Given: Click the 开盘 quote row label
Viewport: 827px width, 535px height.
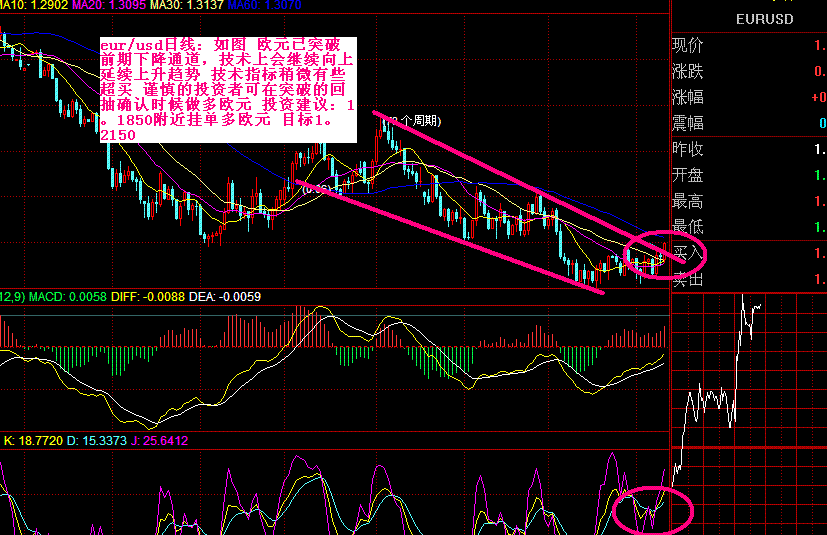Looking at the screenshot, I should 688,175.
